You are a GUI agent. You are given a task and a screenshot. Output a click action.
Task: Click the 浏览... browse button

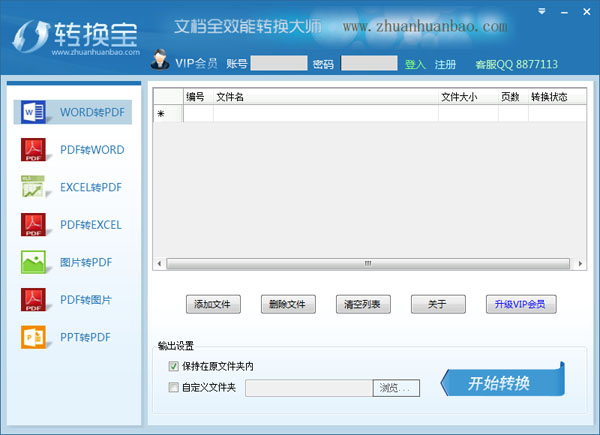pos(396,388)
